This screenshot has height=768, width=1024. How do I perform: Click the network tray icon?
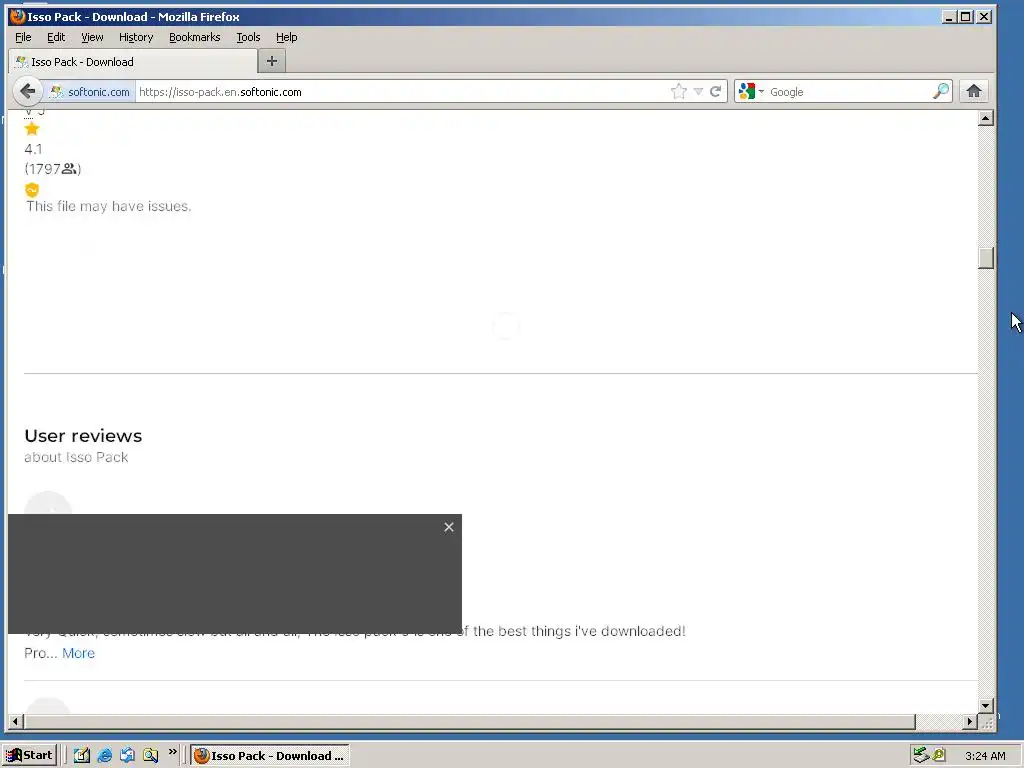921,755
